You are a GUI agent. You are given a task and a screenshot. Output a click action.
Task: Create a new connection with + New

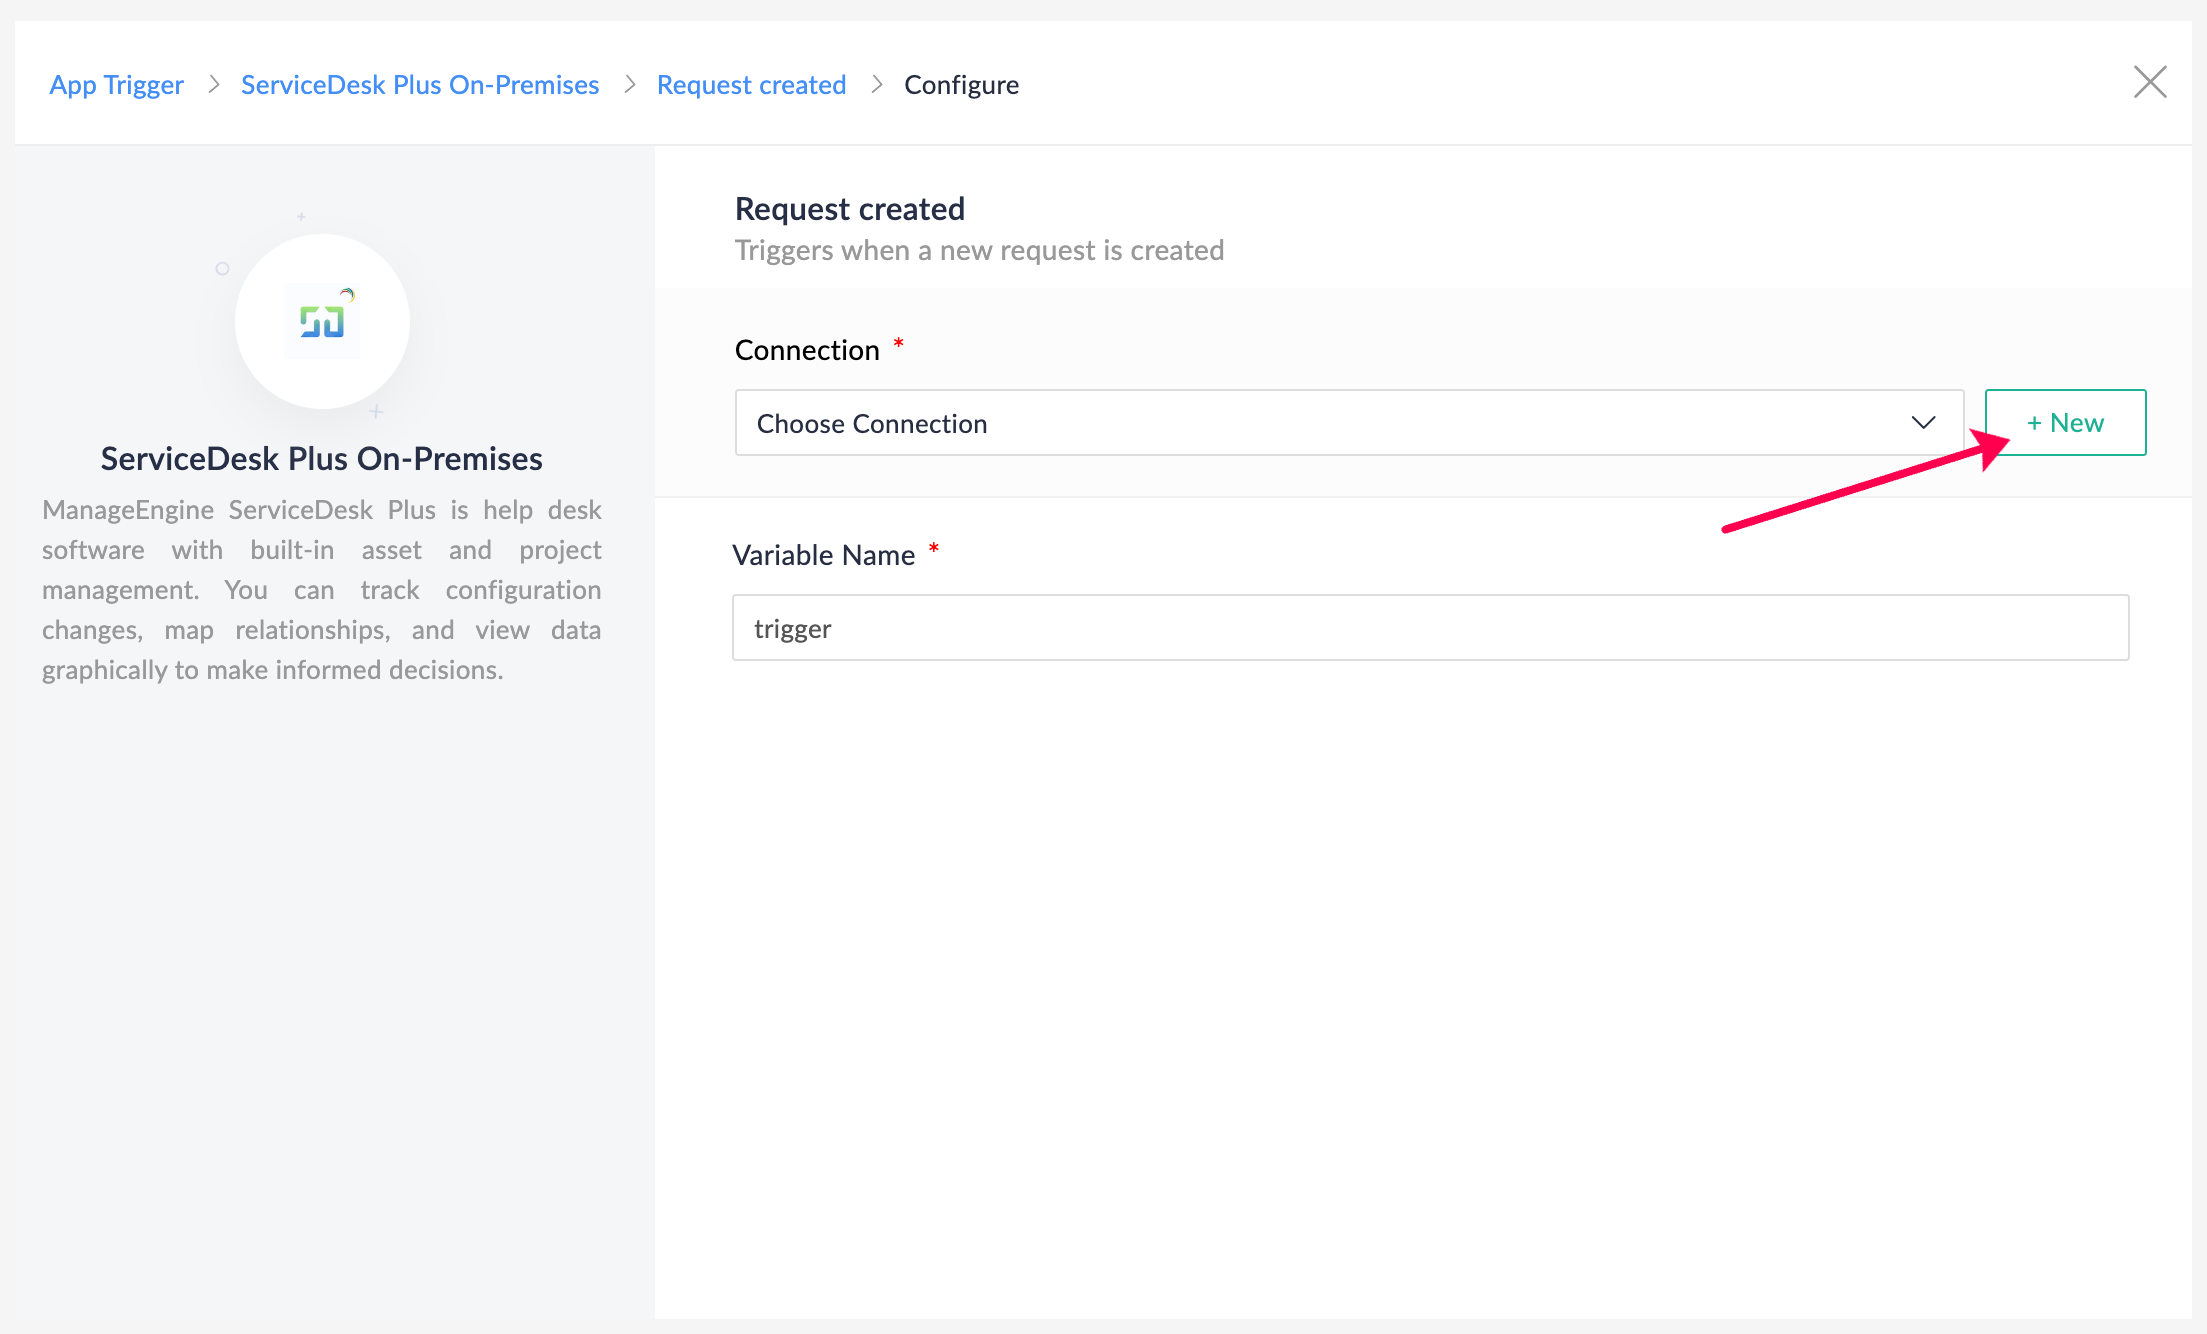point(2065,423)
